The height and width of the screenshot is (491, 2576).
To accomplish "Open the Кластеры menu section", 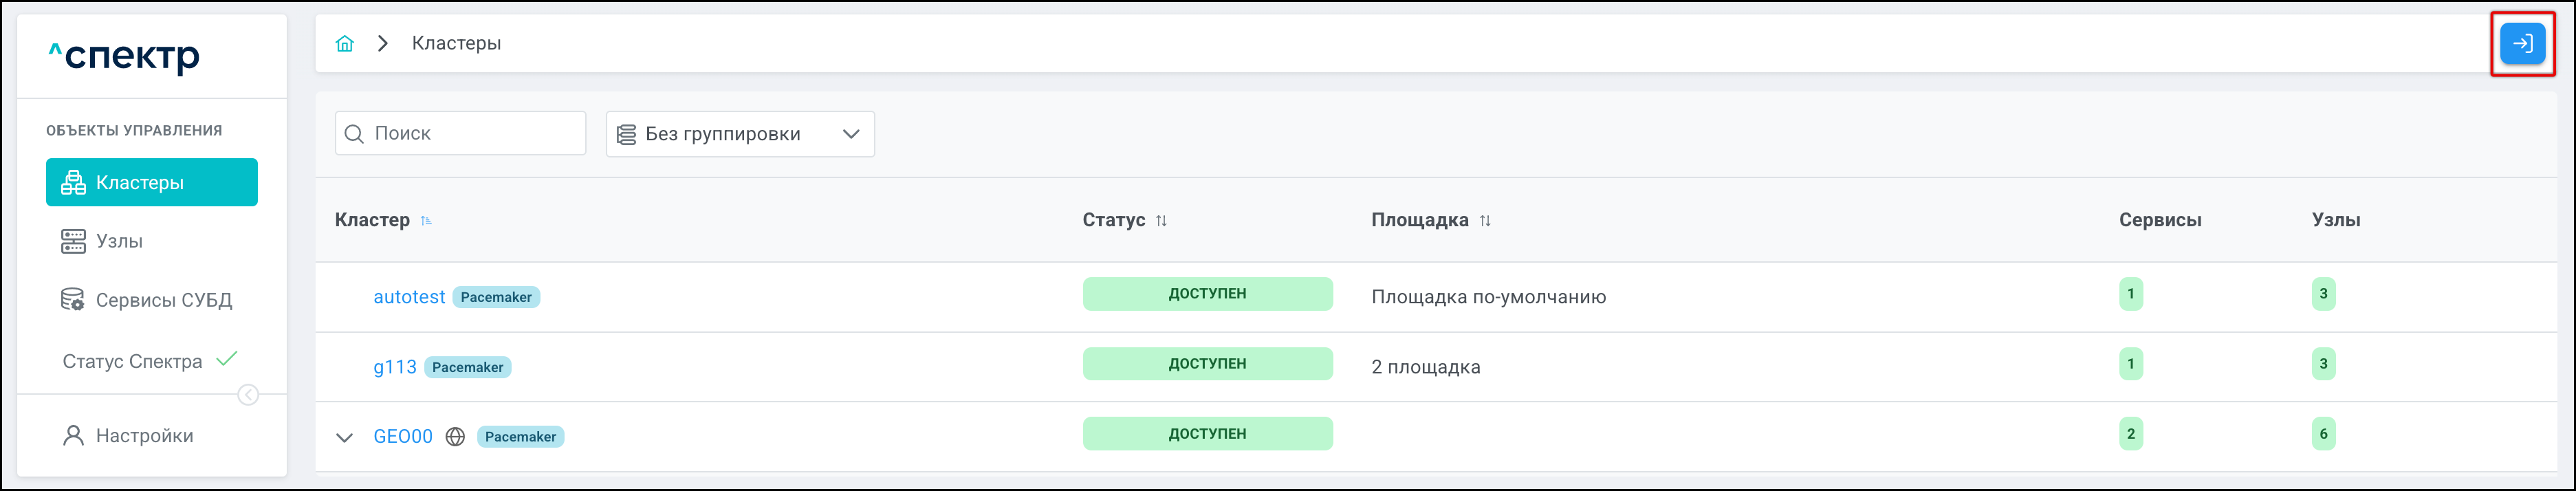I will tap(152, 182).
